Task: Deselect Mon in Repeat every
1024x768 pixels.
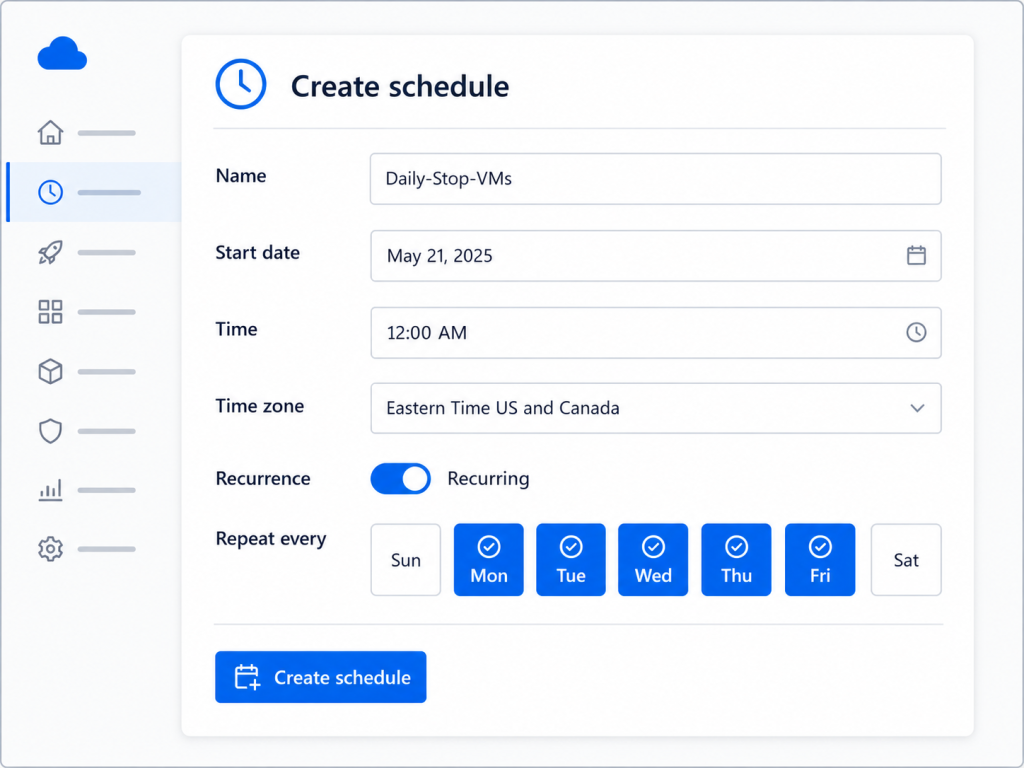Action: coord(488,560)
